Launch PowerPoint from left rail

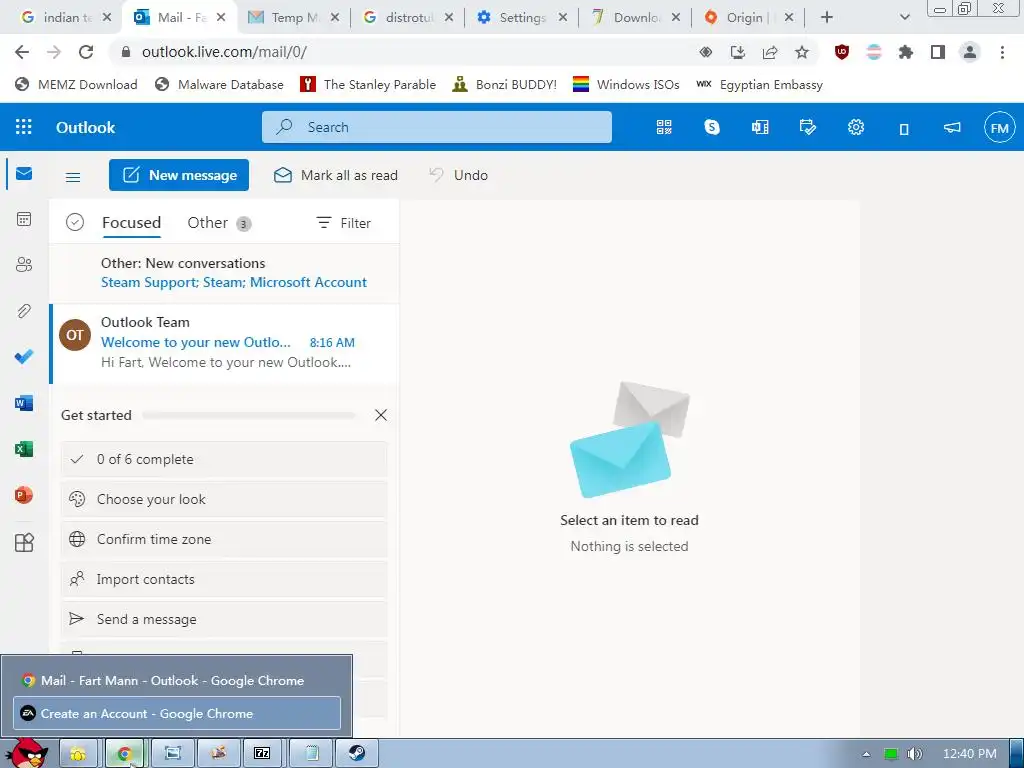tap(24, 495)
